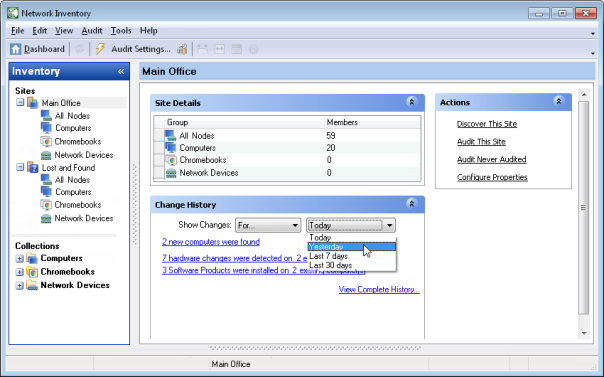The image size is (604, 377).
Task: Open the File menu
Action: pyautogui.click(x=17, y=30)
